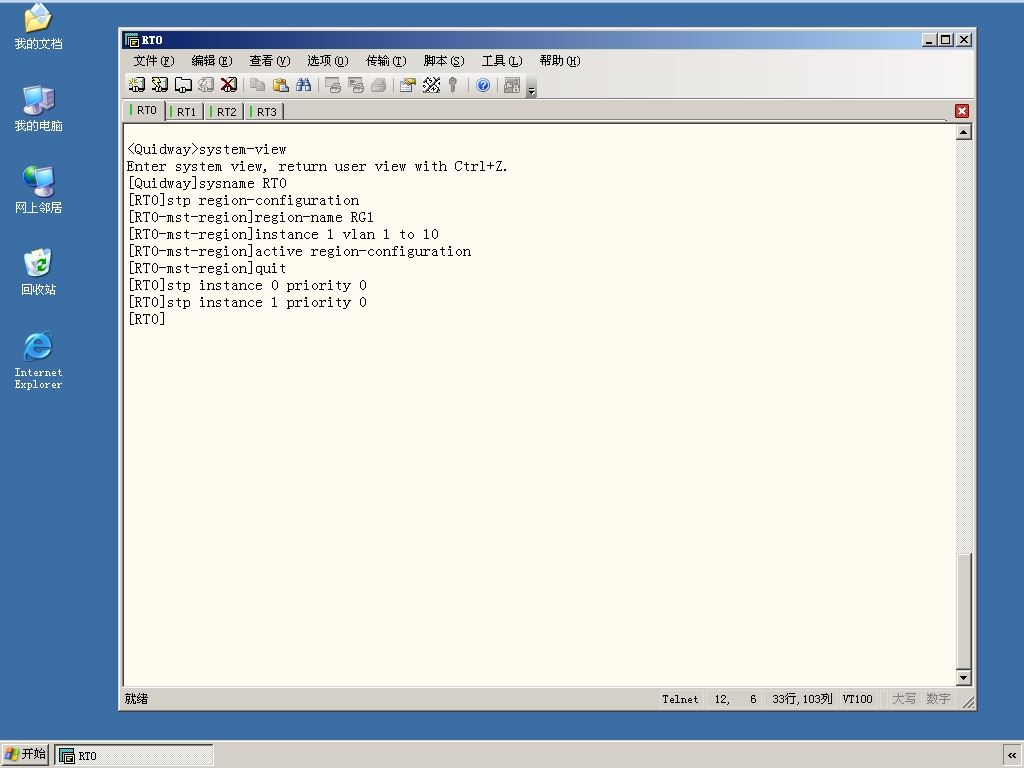Switch to the RT3 session tab

click(264, 112)
